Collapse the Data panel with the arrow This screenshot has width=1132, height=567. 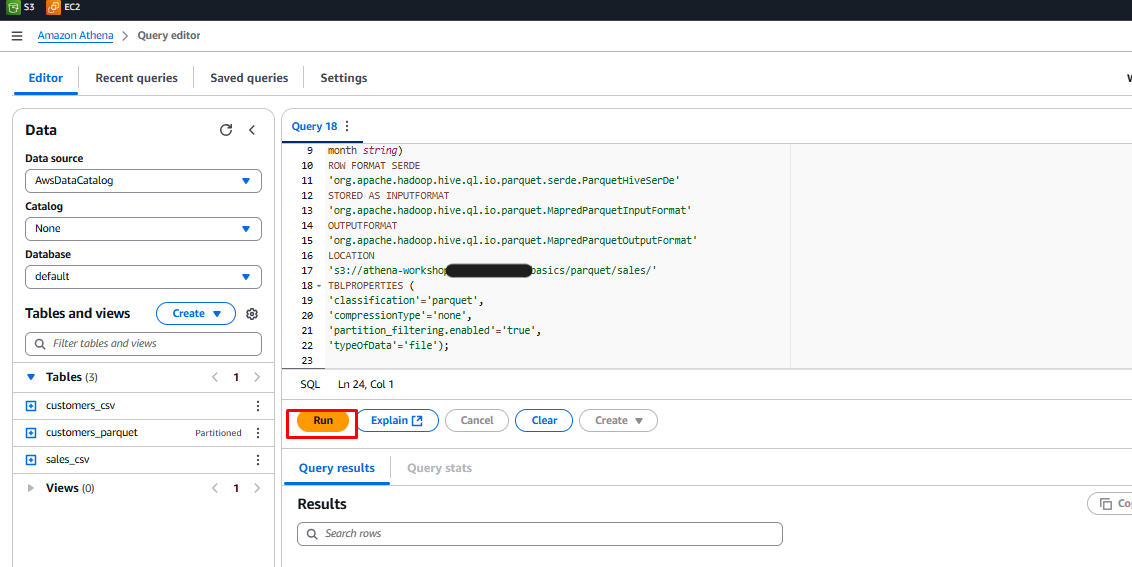(252, 130)
